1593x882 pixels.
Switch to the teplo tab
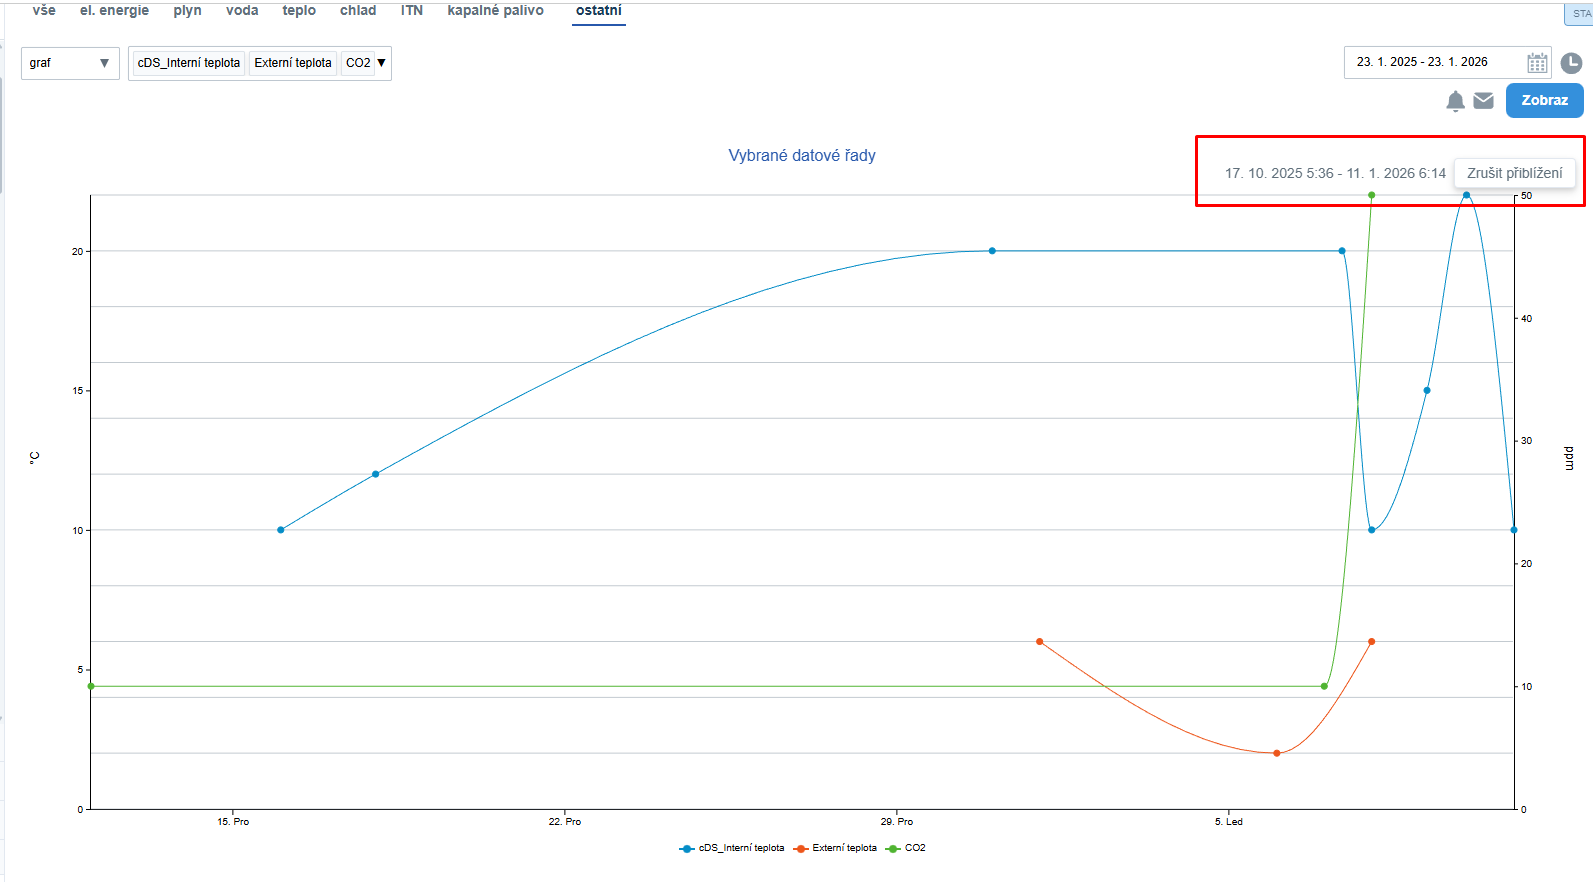tap(299, 11)
